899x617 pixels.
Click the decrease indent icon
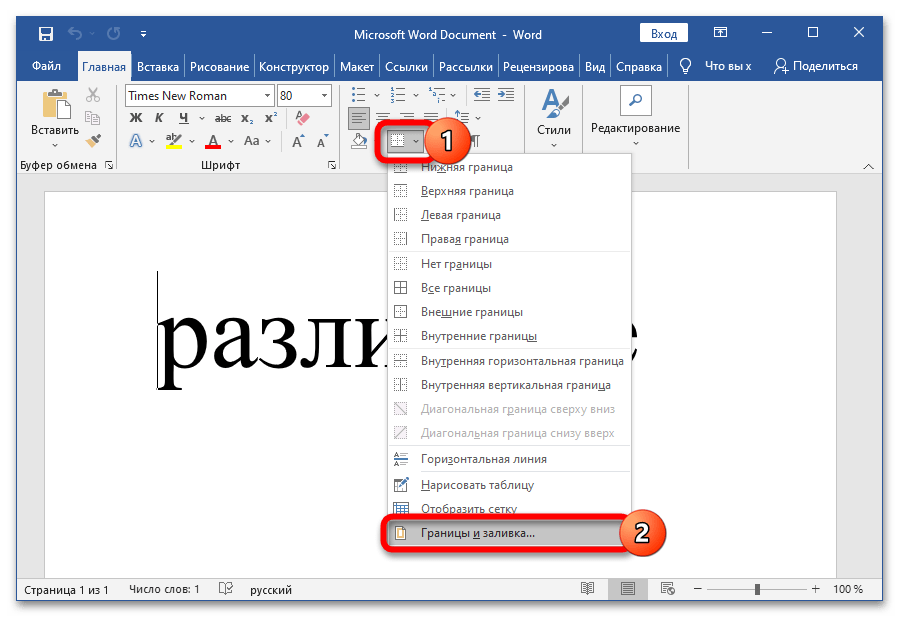(x=482, y=95)
